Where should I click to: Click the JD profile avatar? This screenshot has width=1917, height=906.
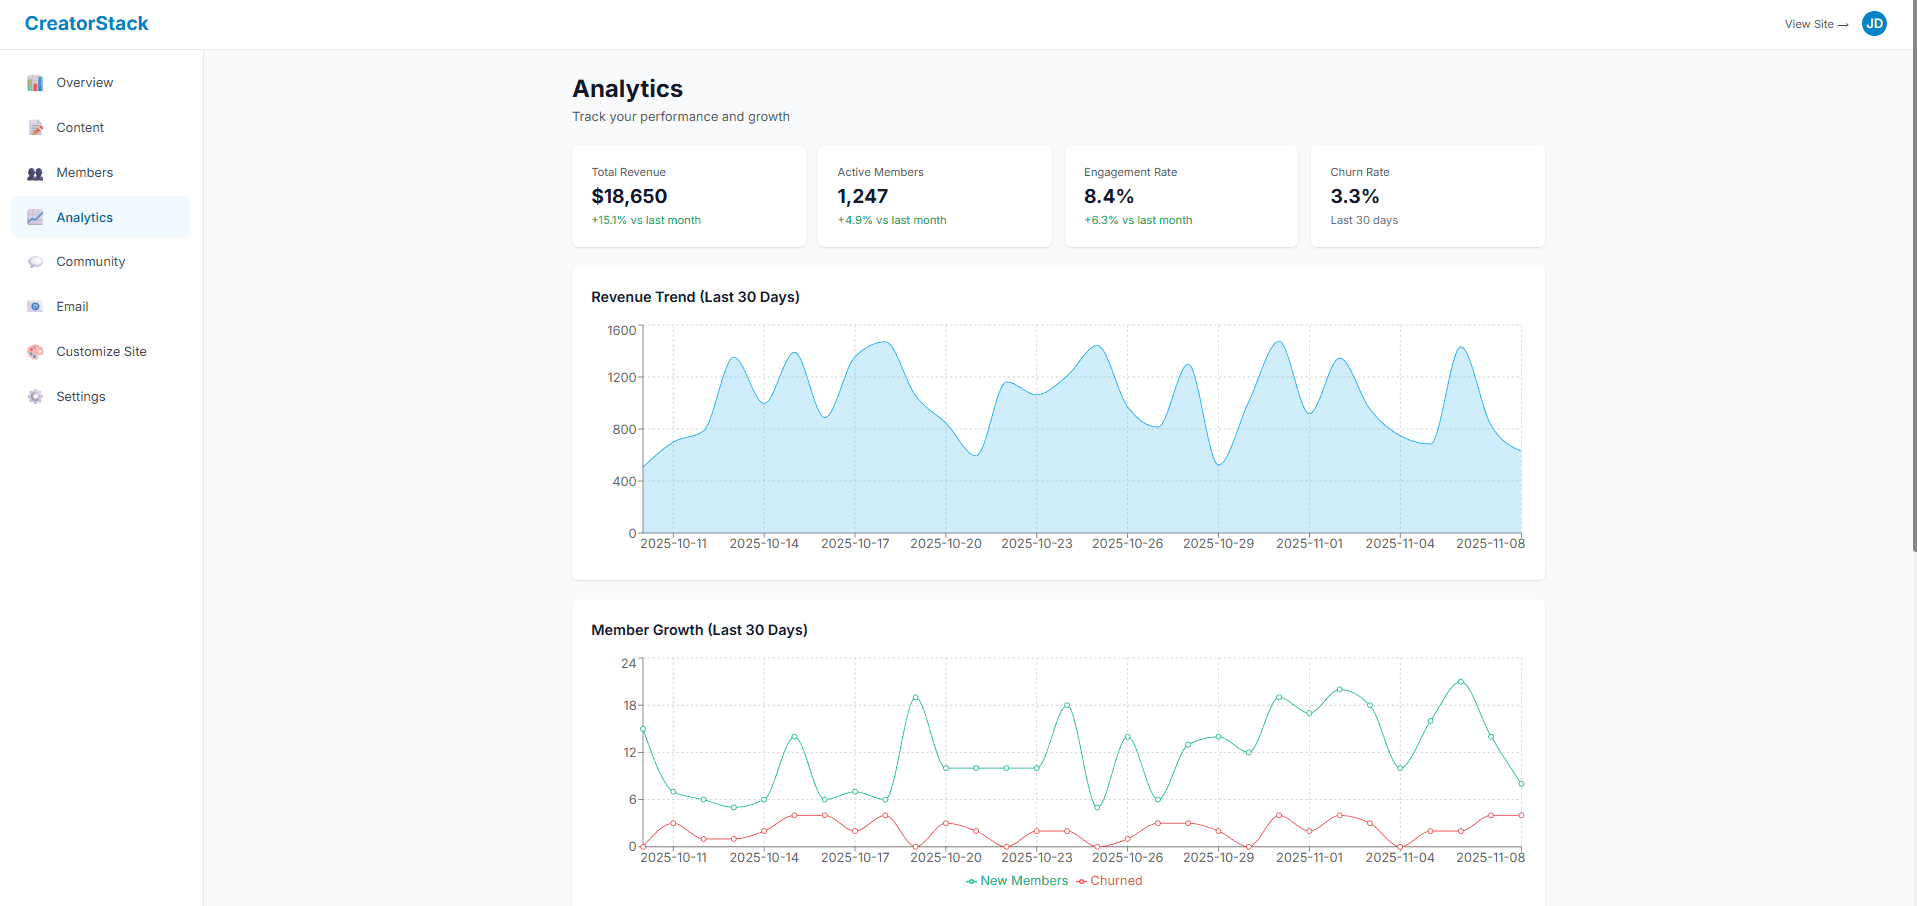pos(1874,23)
